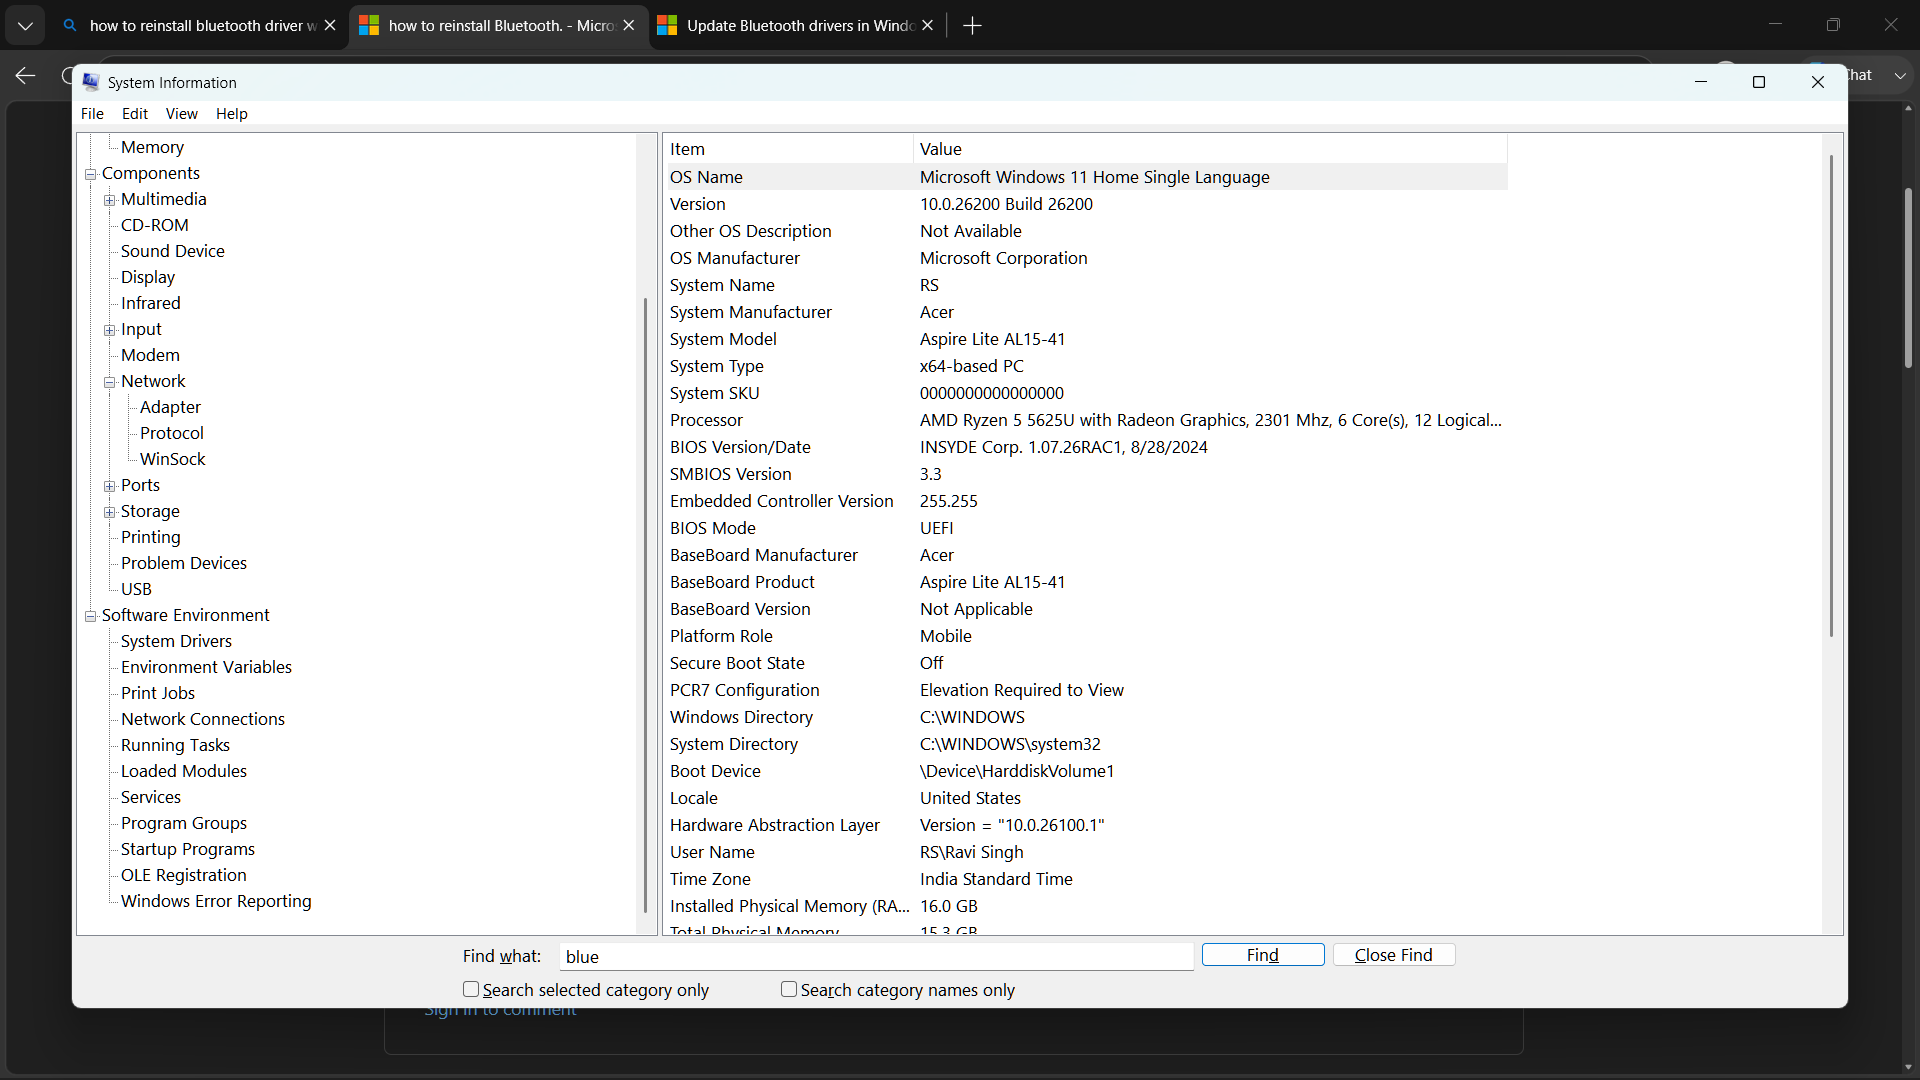Close the 'Update Bluetooth drivers' tab
Image resolution: width=1920 pixels, height=1080 pixels.
click(927, 25)
